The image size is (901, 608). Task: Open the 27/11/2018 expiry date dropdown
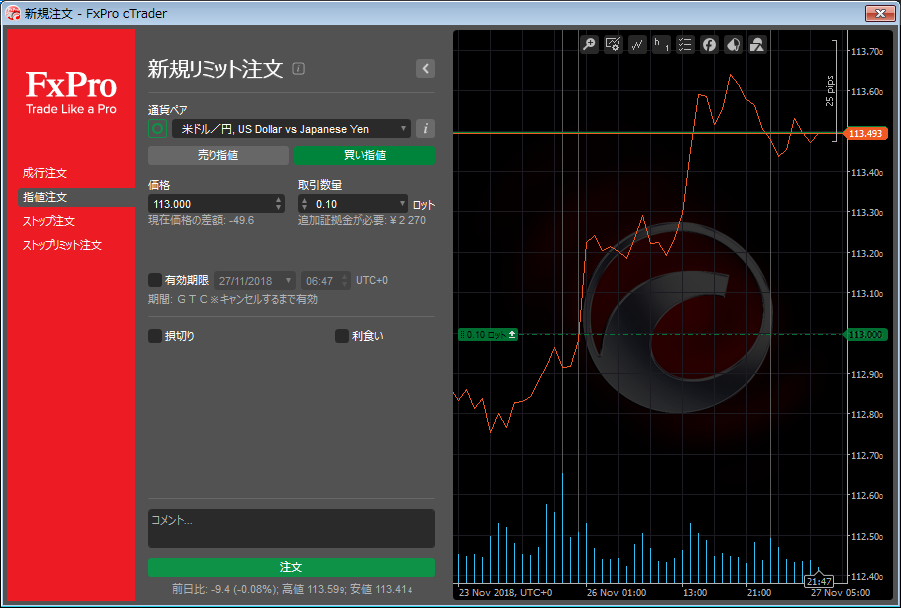[255, 280]
